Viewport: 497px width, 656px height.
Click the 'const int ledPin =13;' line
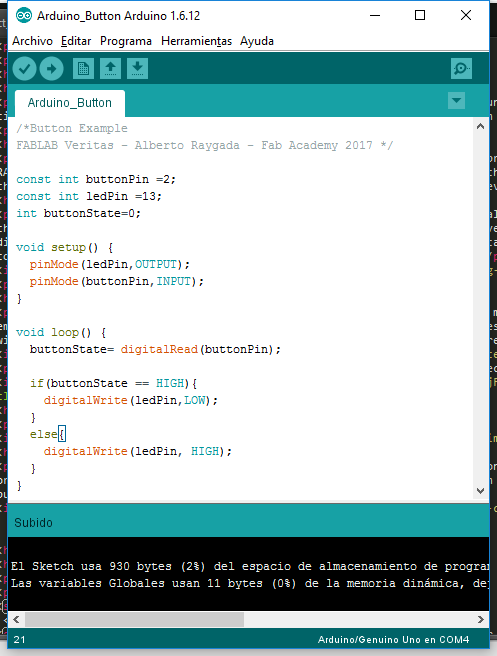(x=89, y=197)
